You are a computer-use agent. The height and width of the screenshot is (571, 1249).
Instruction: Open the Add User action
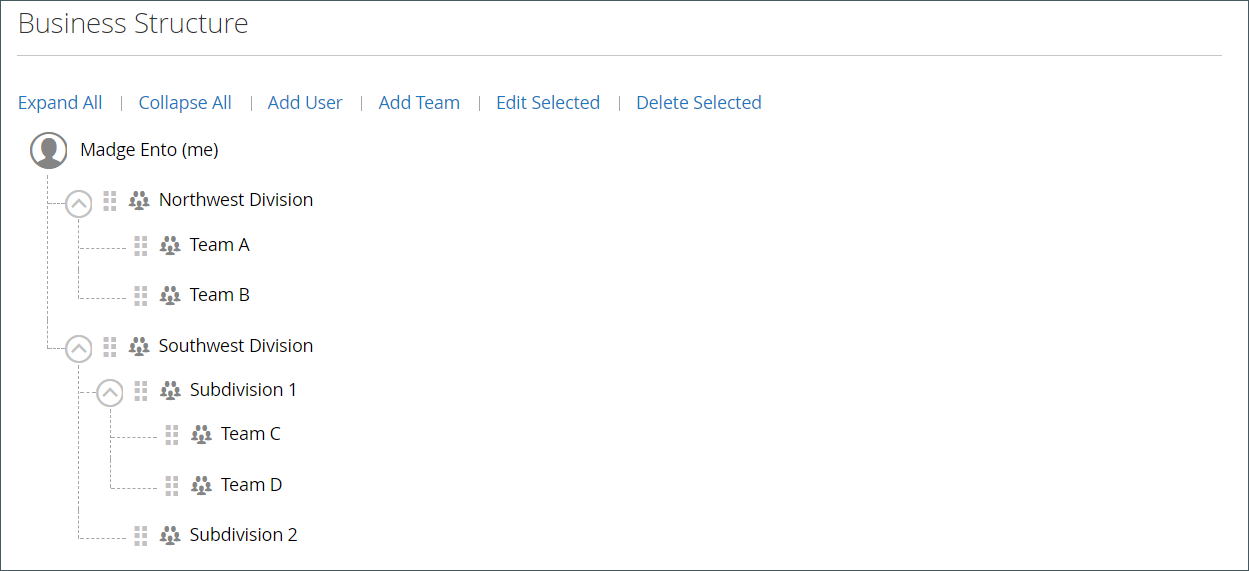pos(305,103)
